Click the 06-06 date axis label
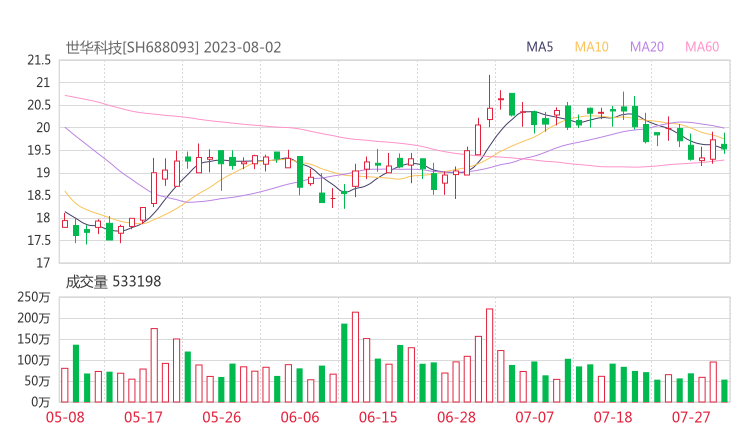The image size is (740, 440). click(300, 417)
